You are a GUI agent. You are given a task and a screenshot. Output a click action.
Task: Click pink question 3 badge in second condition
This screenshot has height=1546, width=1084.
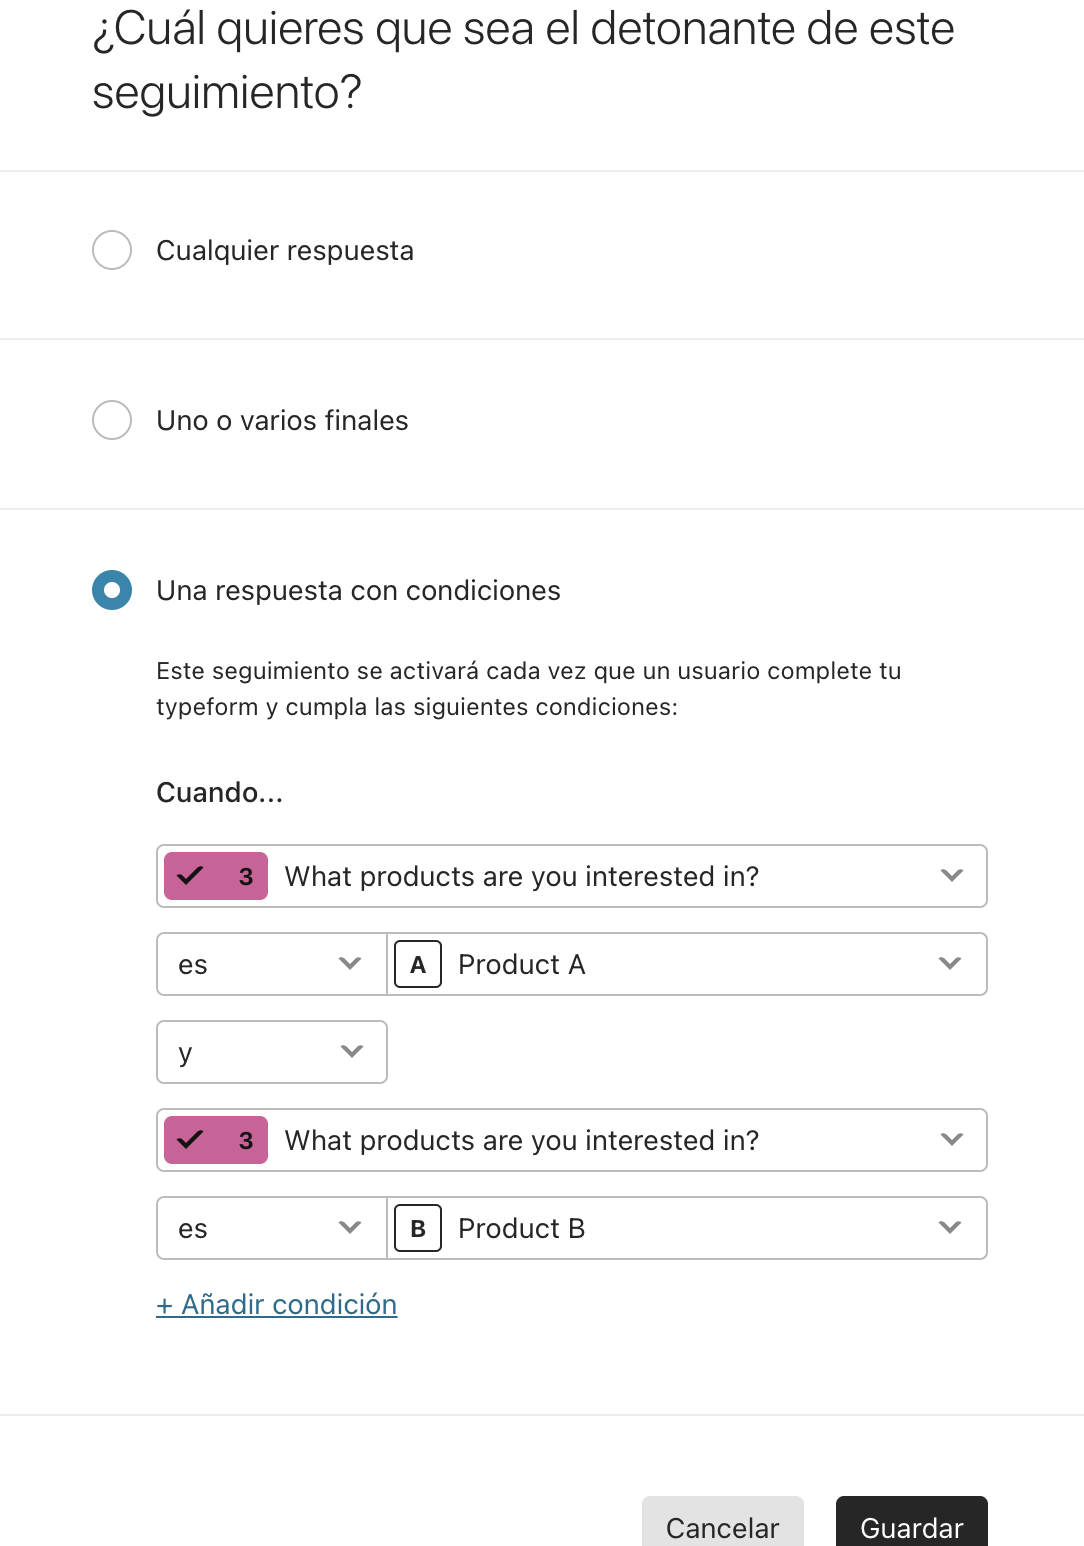coord(216,1140)
